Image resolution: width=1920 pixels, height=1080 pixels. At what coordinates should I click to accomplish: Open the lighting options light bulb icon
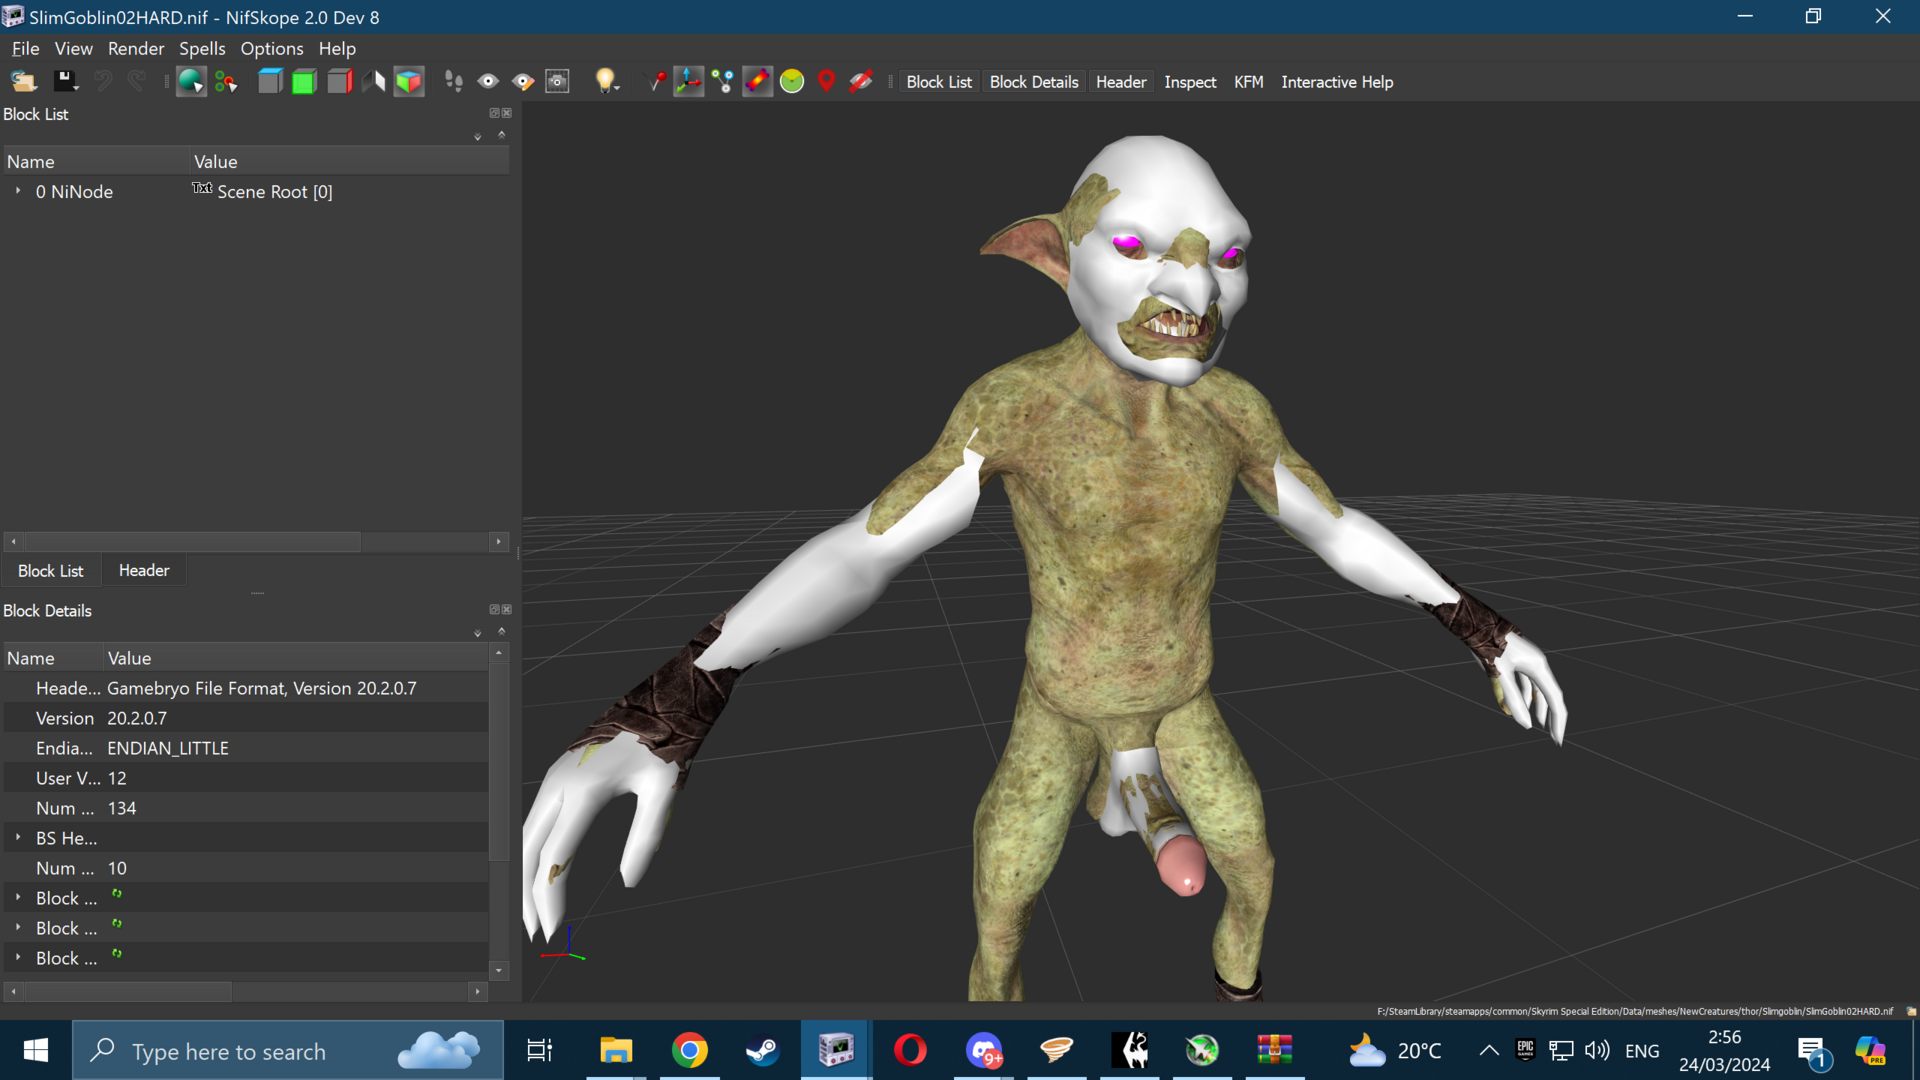click(x=604, y=82)
